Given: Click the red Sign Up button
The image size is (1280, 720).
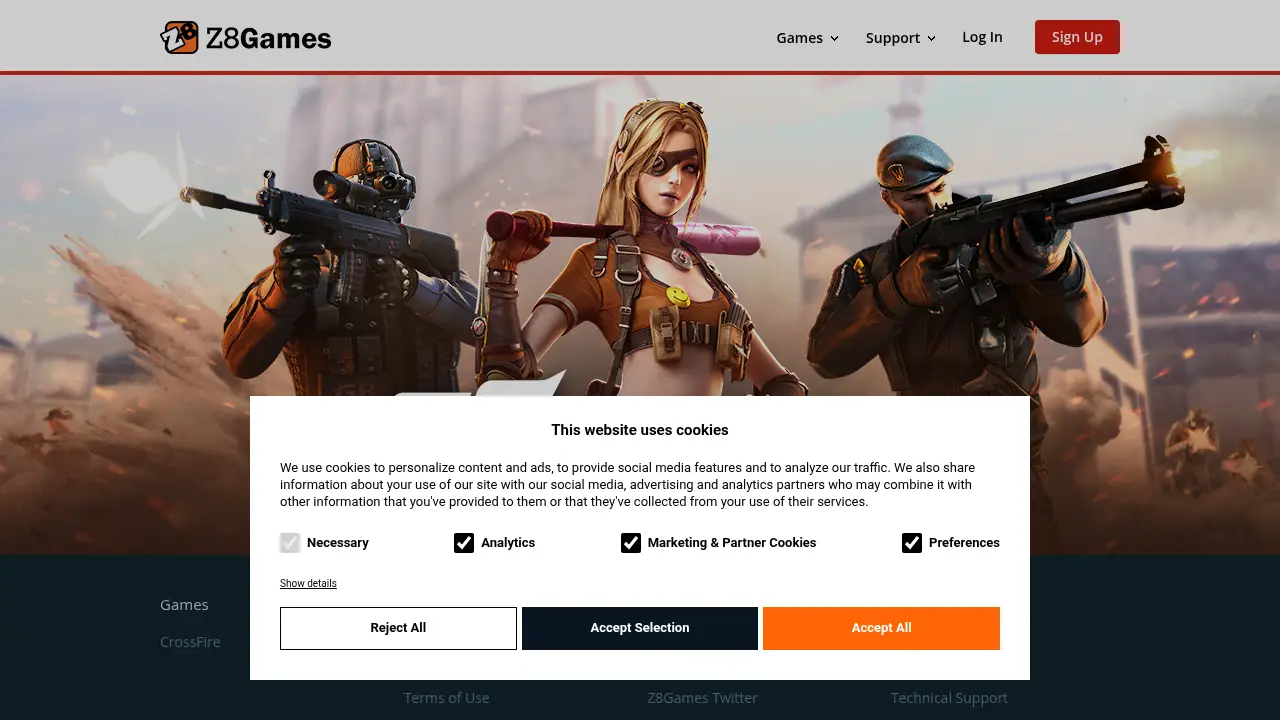Looking at the screenshot, I should coord(1077,37).
